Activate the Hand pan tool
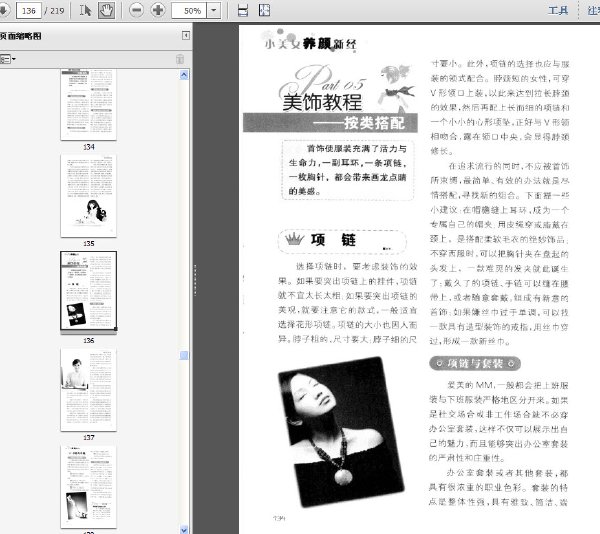Image resolution: width=600 pixels, height=534 pixels. point(106,10)
